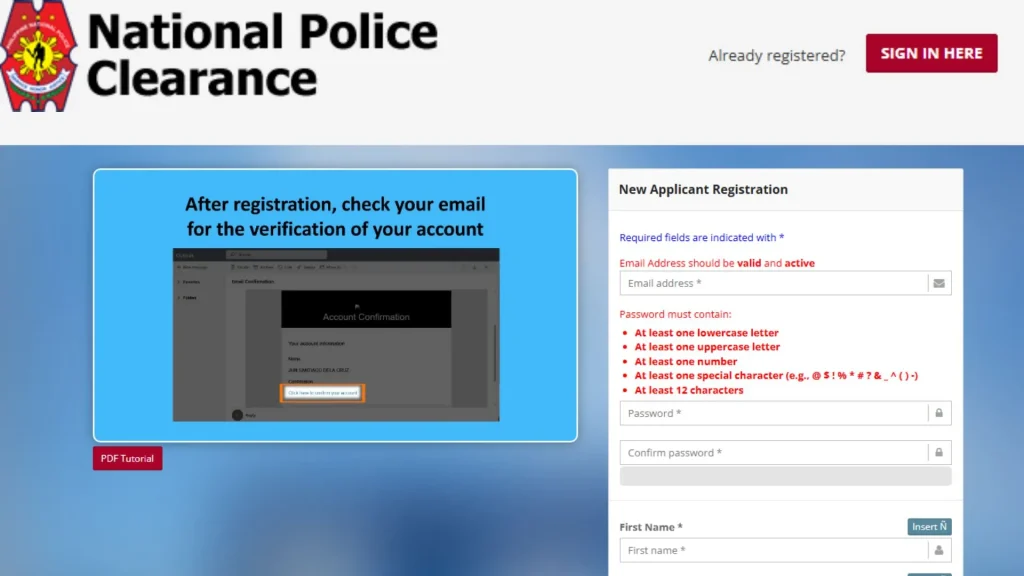This screenshot has height=576, width=1024.
Task: Click the search bar in the tutorial image
Action: pos(276,255)
